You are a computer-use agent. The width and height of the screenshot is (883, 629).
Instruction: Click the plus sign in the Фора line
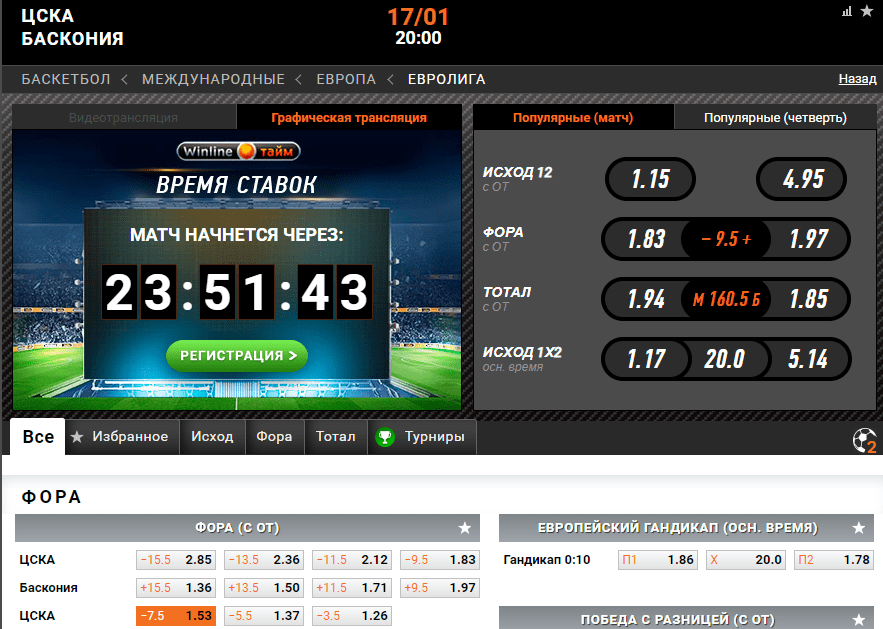(x=747, y=239)
